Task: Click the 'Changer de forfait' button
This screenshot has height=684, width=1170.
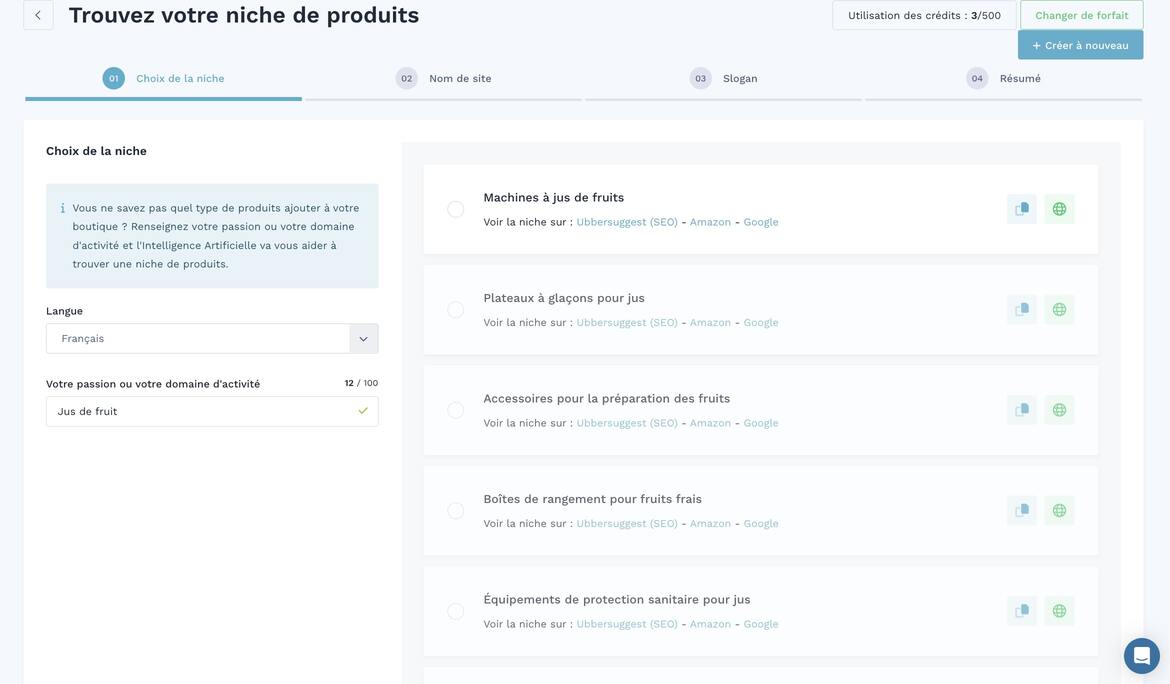Action: pos(1081,15)
